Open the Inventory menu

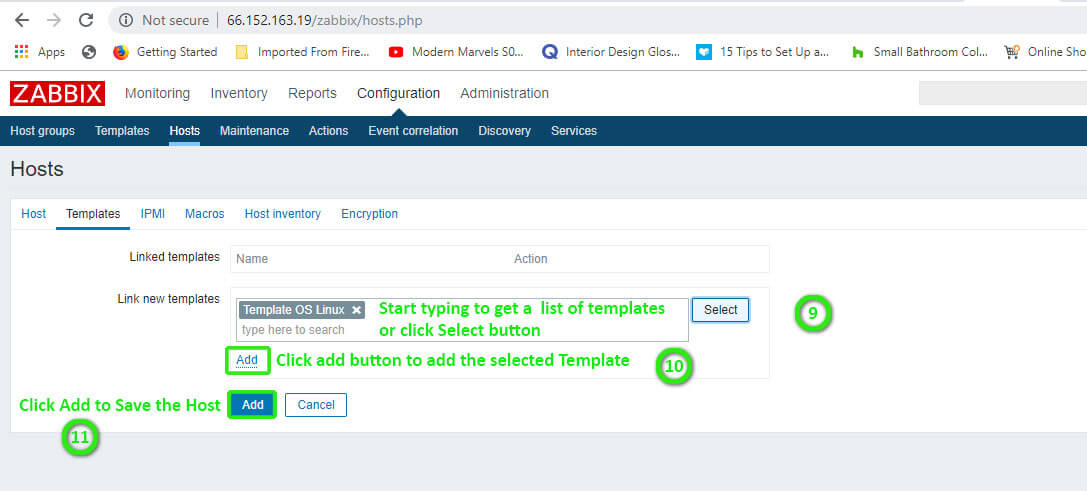(239, 93)
